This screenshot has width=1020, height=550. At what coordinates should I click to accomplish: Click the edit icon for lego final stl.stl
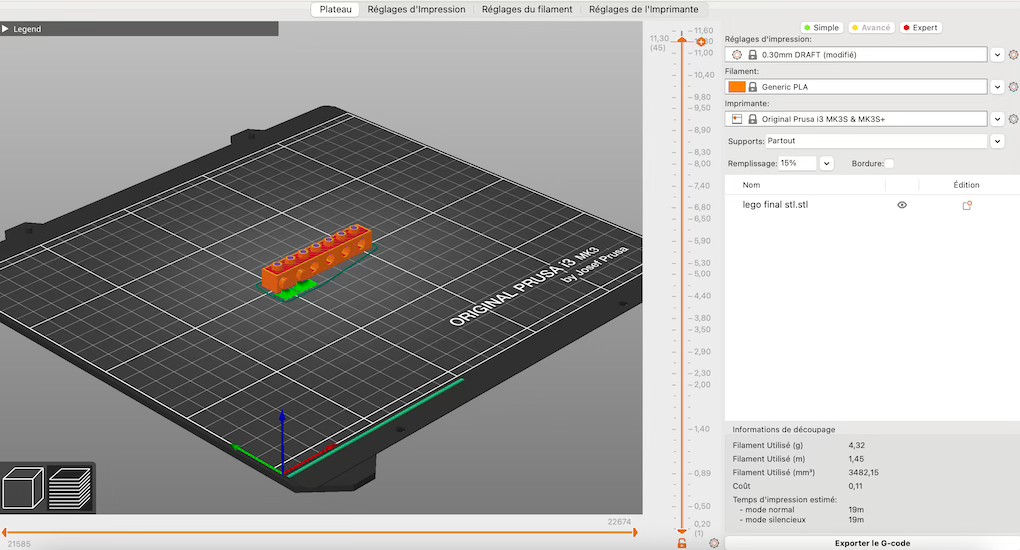(x=967, y=205)
